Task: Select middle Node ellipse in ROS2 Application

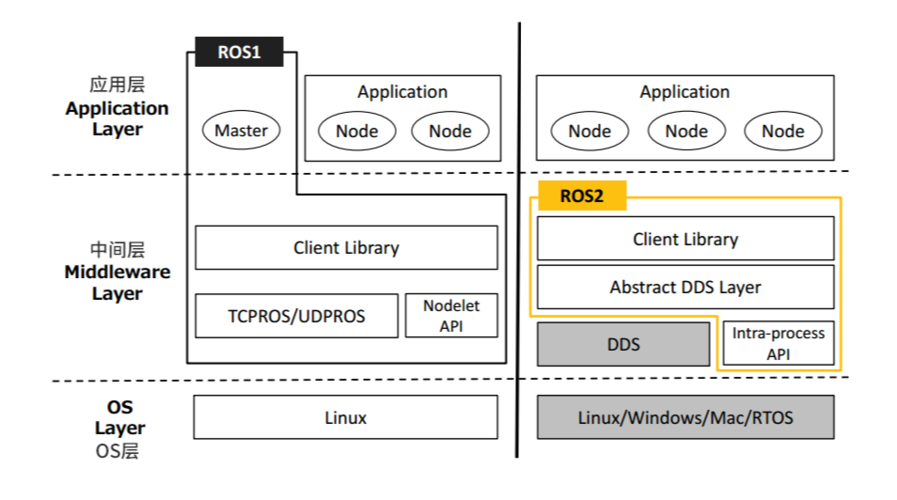Action: point(686,131)
